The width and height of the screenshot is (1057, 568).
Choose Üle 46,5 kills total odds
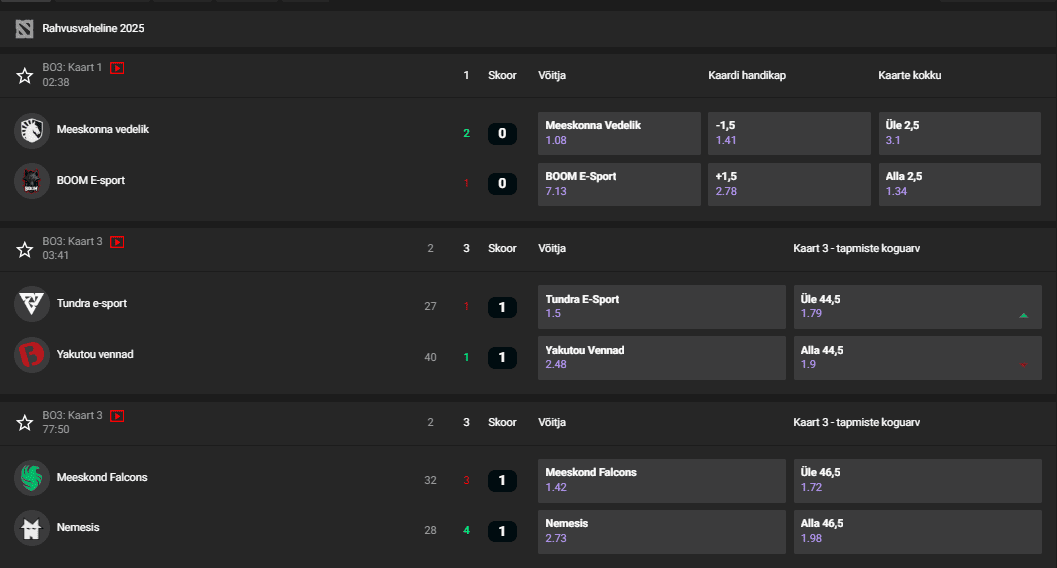tap(917, 480)
